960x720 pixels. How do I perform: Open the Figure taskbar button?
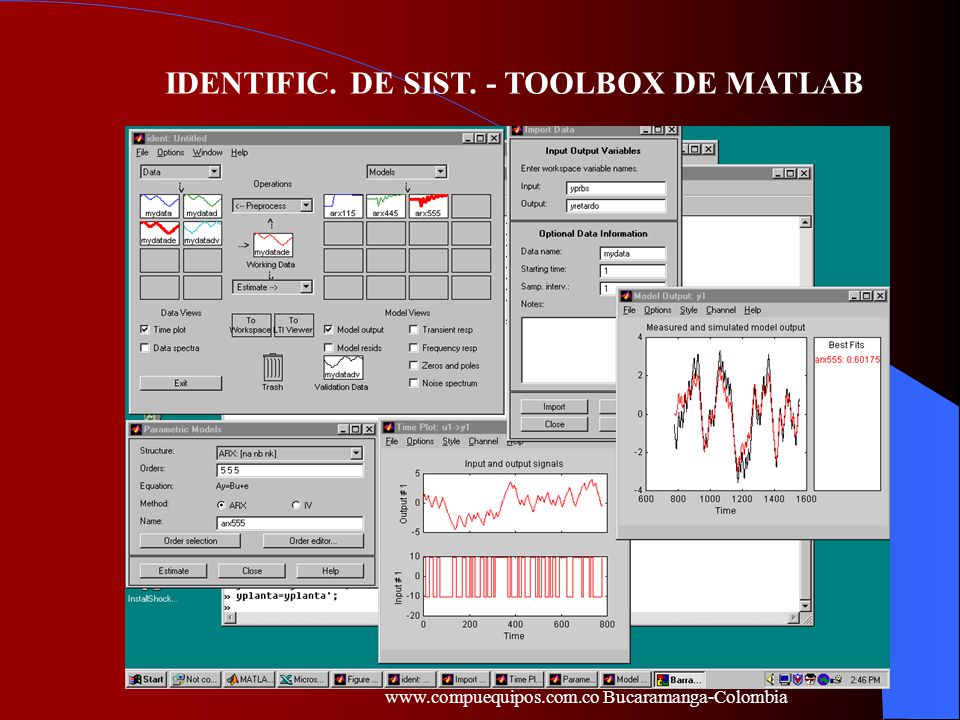(x=356, y=679)
